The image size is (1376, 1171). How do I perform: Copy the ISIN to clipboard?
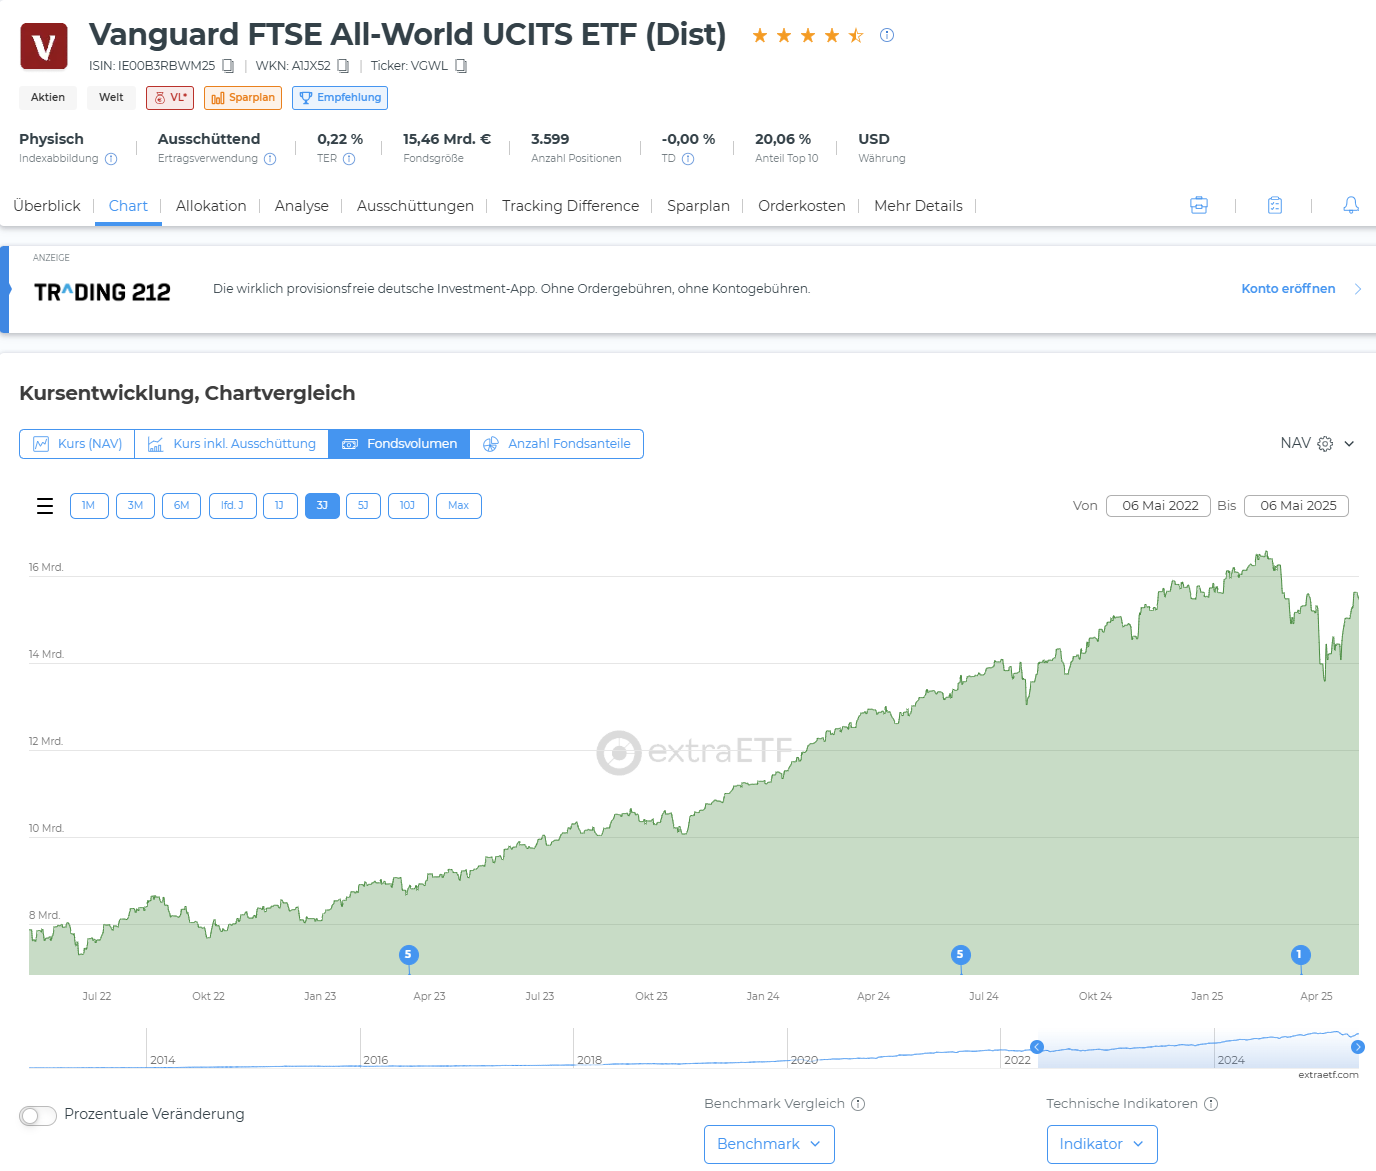point(228,66)
